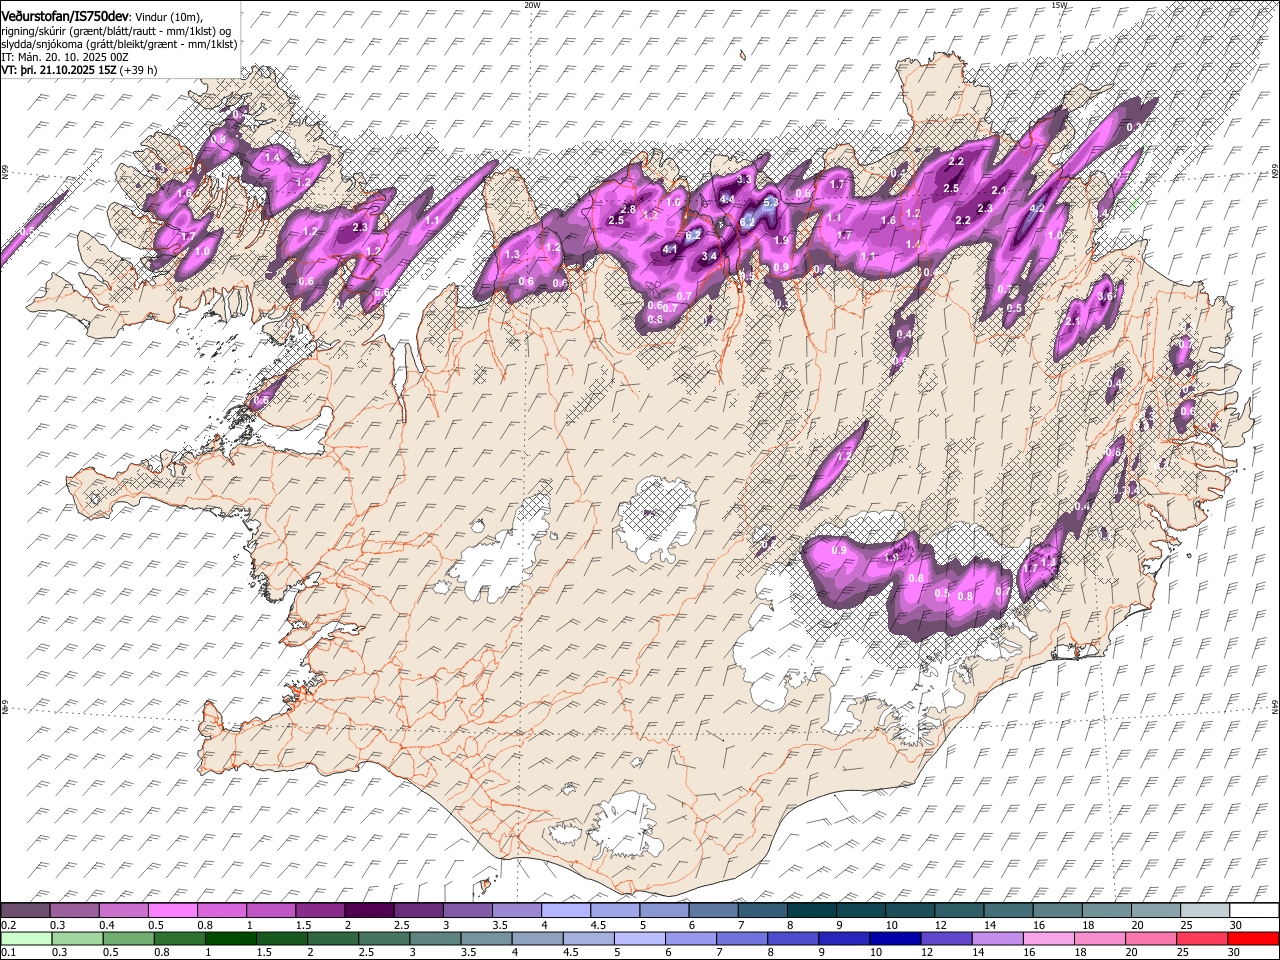Image resolution: width=1280 pixels, height=960 pixels.
Task: Click the 5.3 precipitation value on the map
Action: tap(770, 202)
